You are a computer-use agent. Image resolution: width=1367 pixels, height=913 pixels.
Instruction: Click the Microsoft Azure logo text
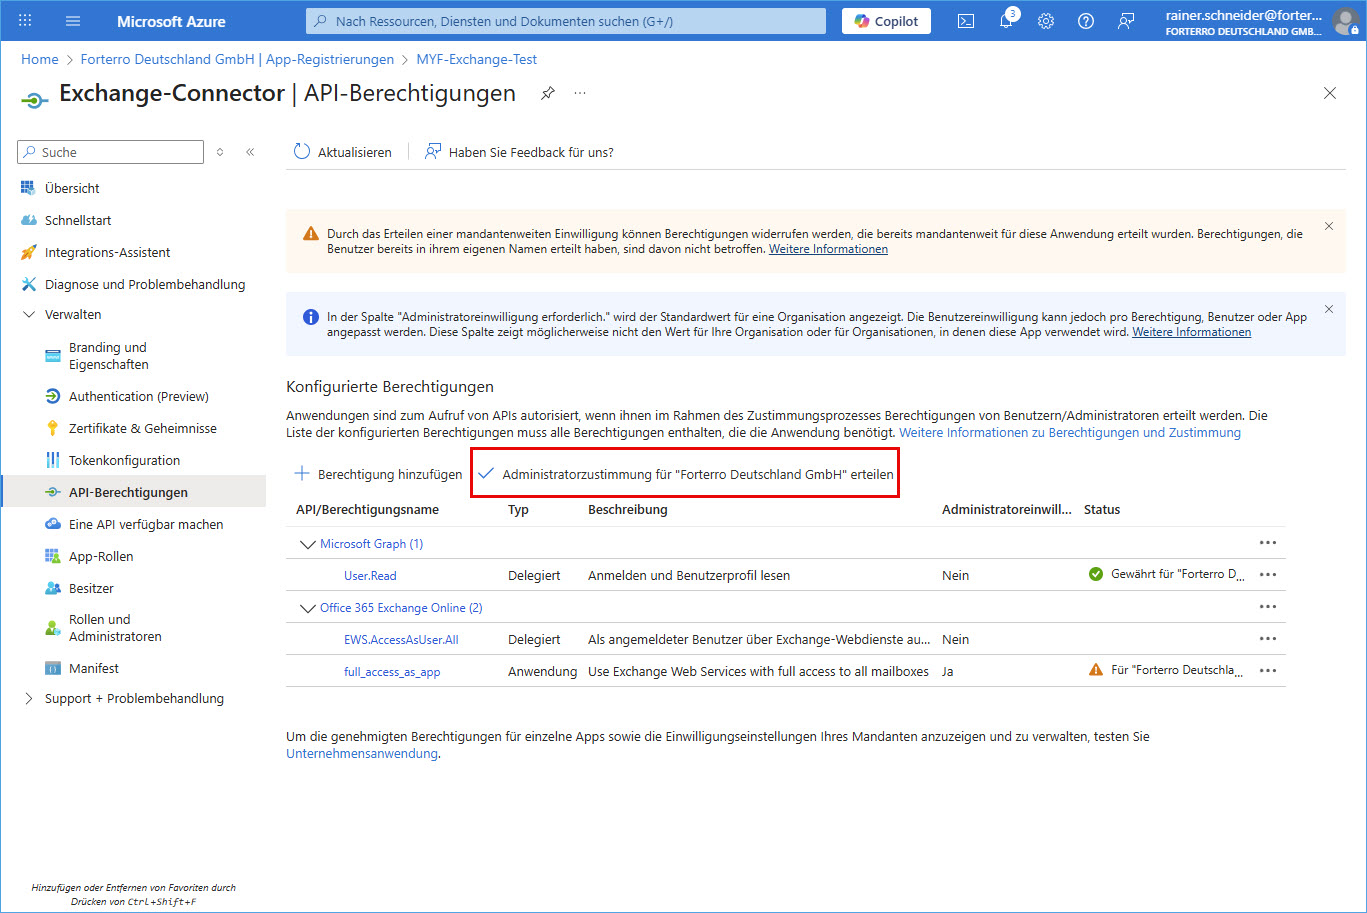point(171,21)
